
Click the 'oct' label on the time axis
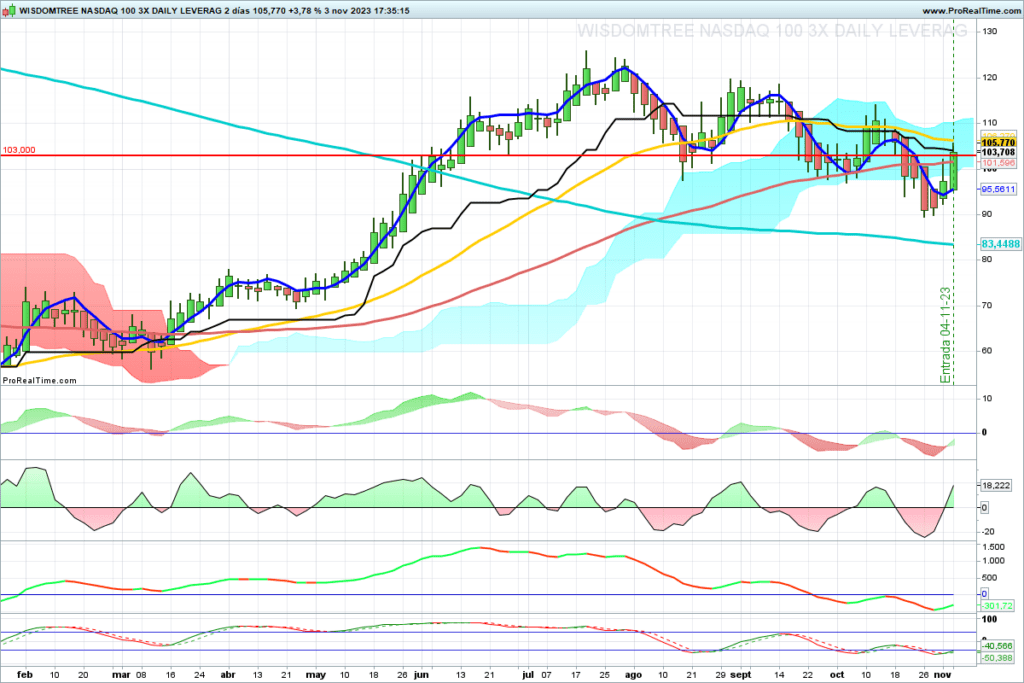point(837,675)
